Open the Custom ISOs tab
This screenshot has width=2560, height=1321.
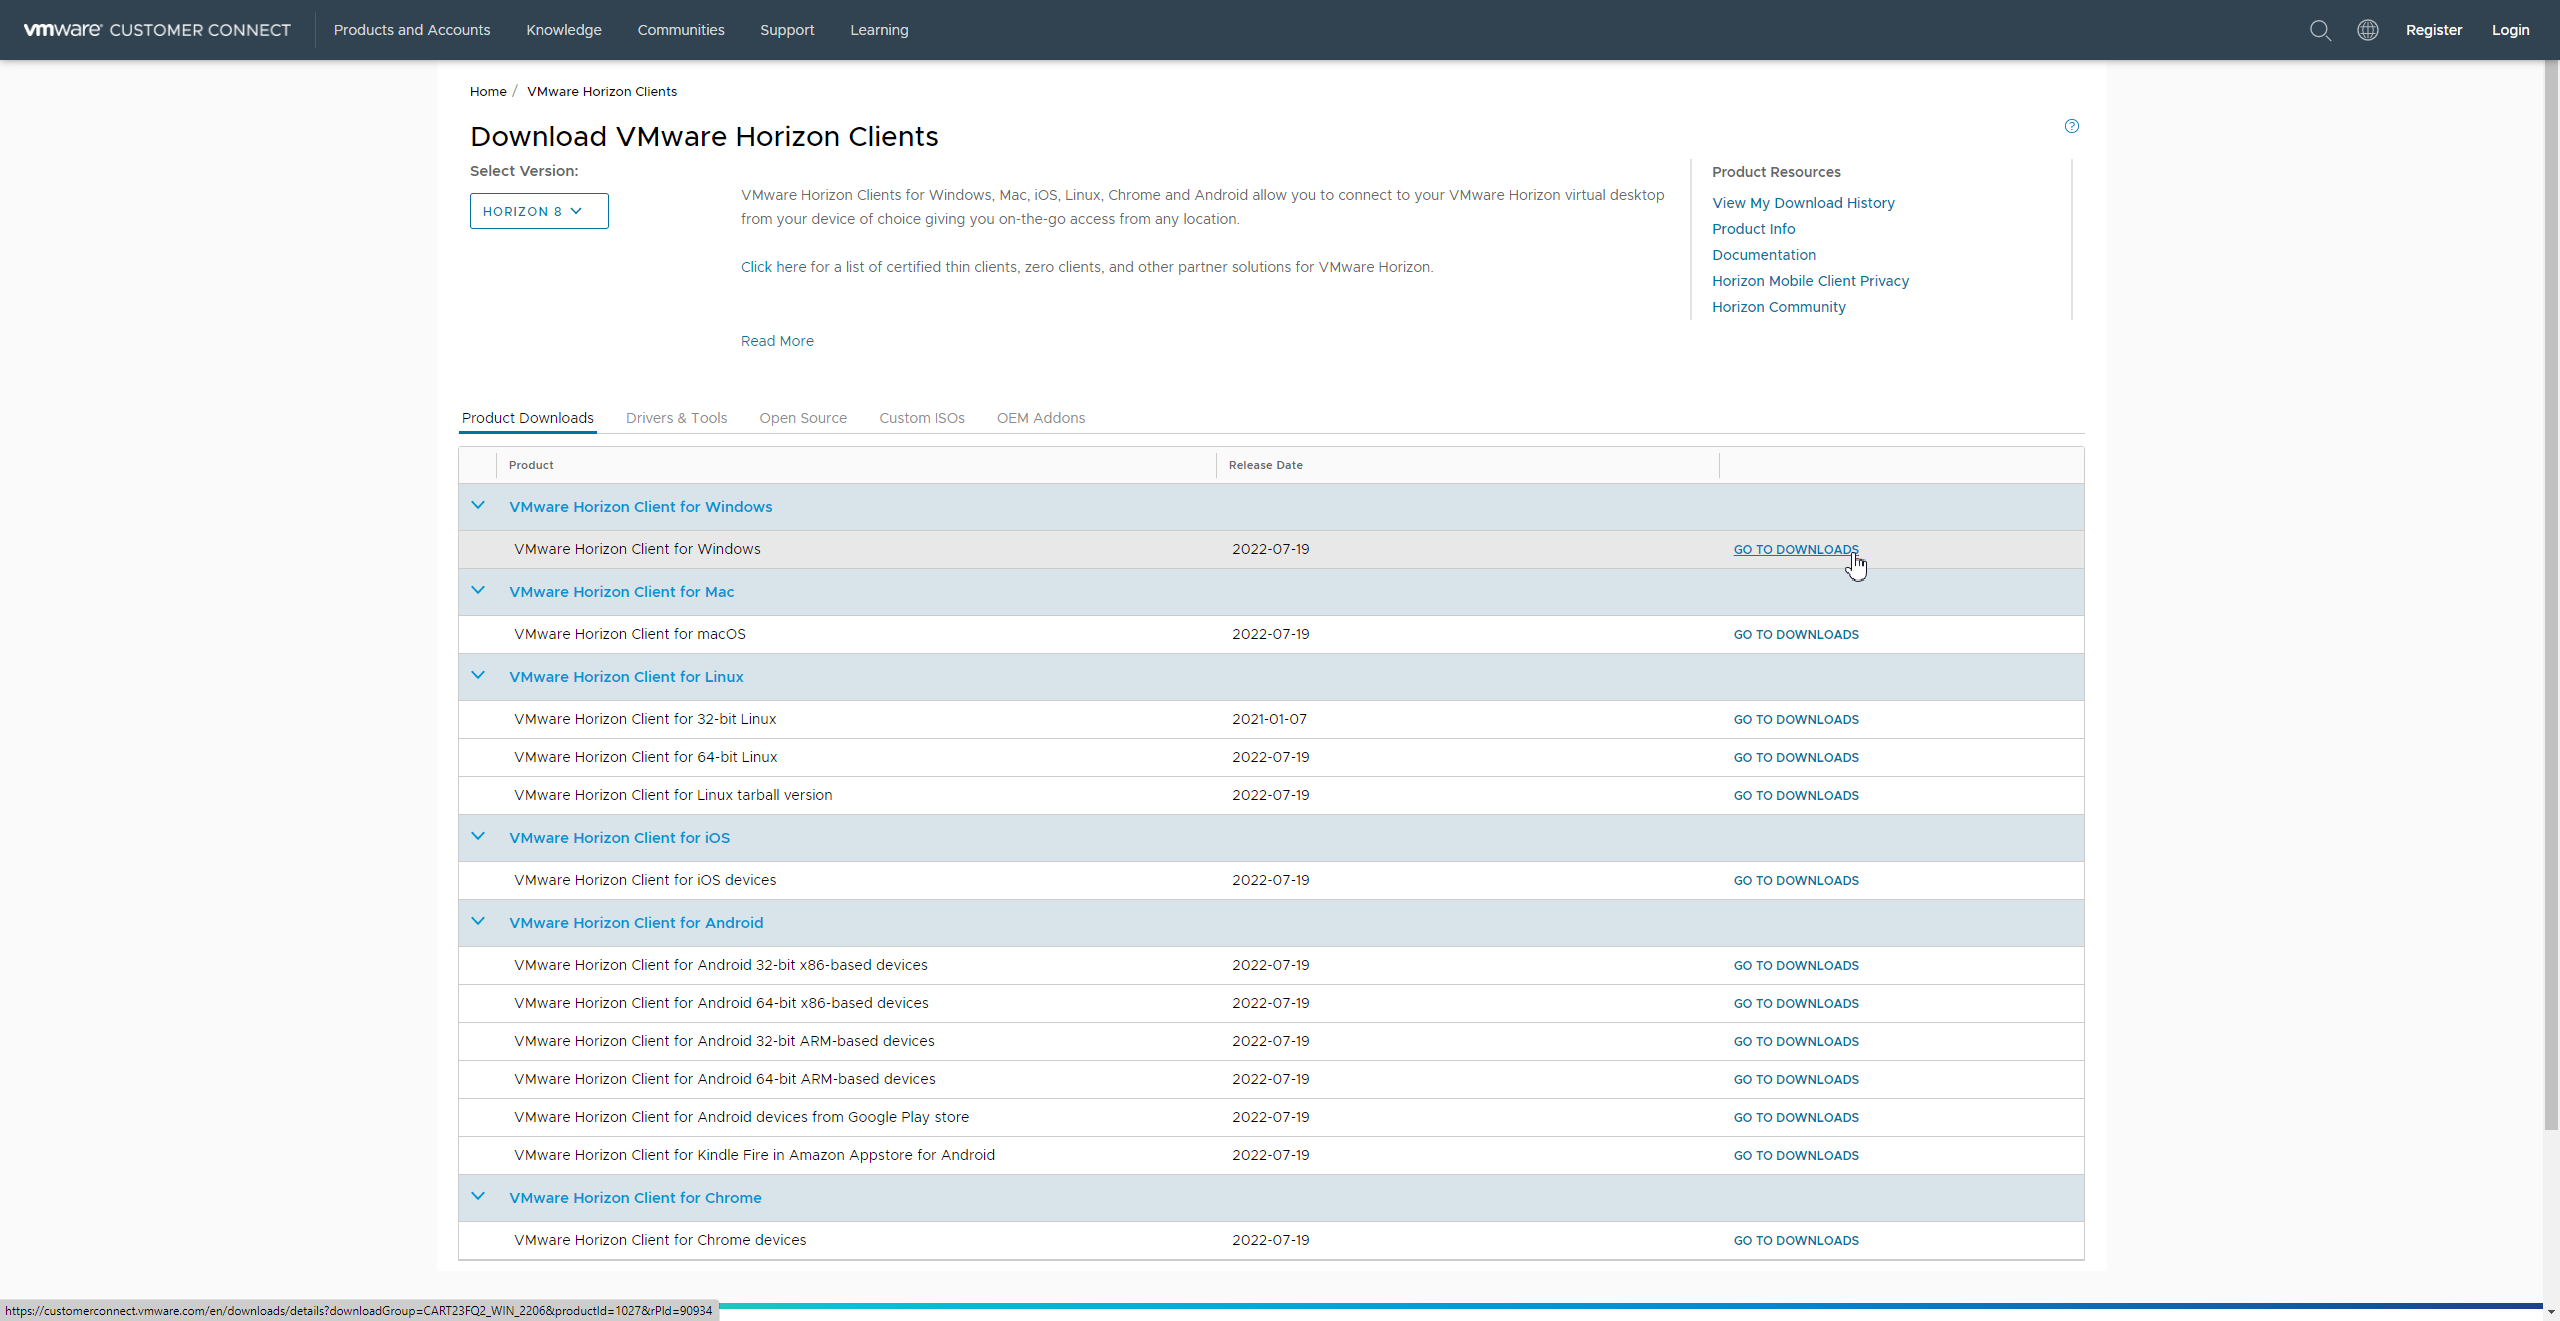[x=921, y=418]
